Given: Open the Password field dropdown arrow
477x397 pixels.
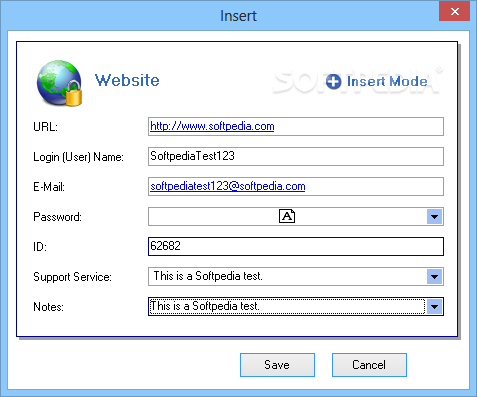Looking at the screenshot, I should (434, 217).
